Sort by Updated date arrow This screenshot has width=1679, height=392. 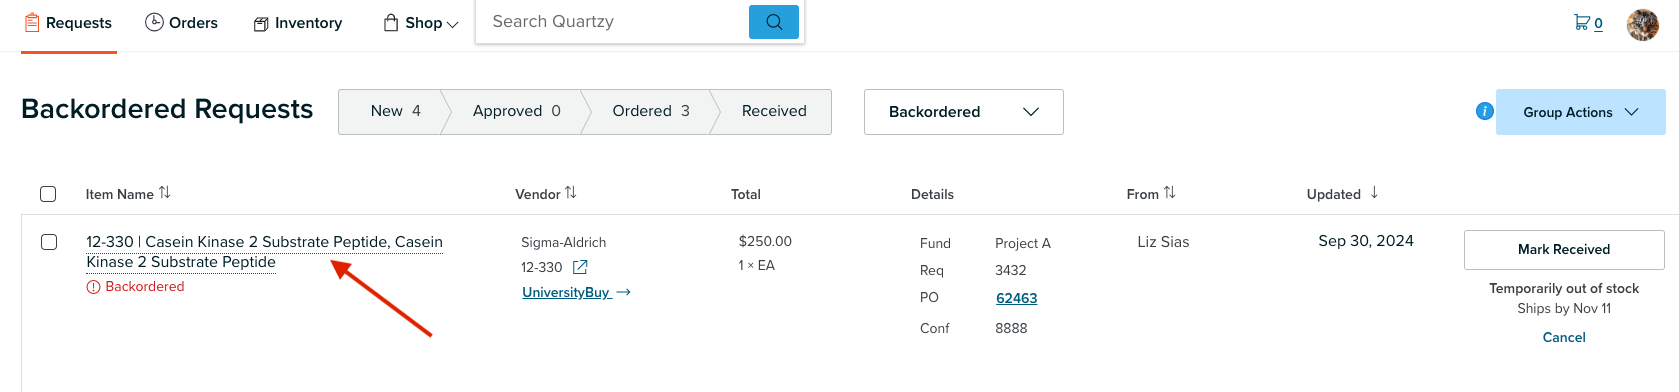point(1374,192)
